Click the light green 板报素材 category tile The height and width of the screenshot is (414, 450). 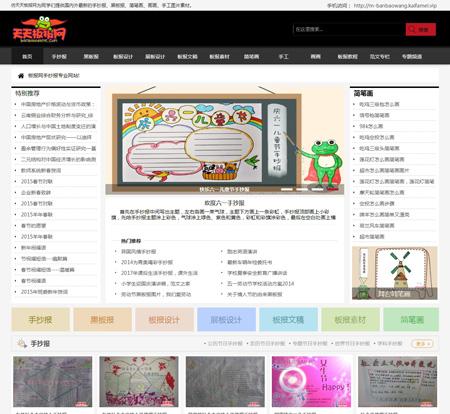(x=350, y=320)
